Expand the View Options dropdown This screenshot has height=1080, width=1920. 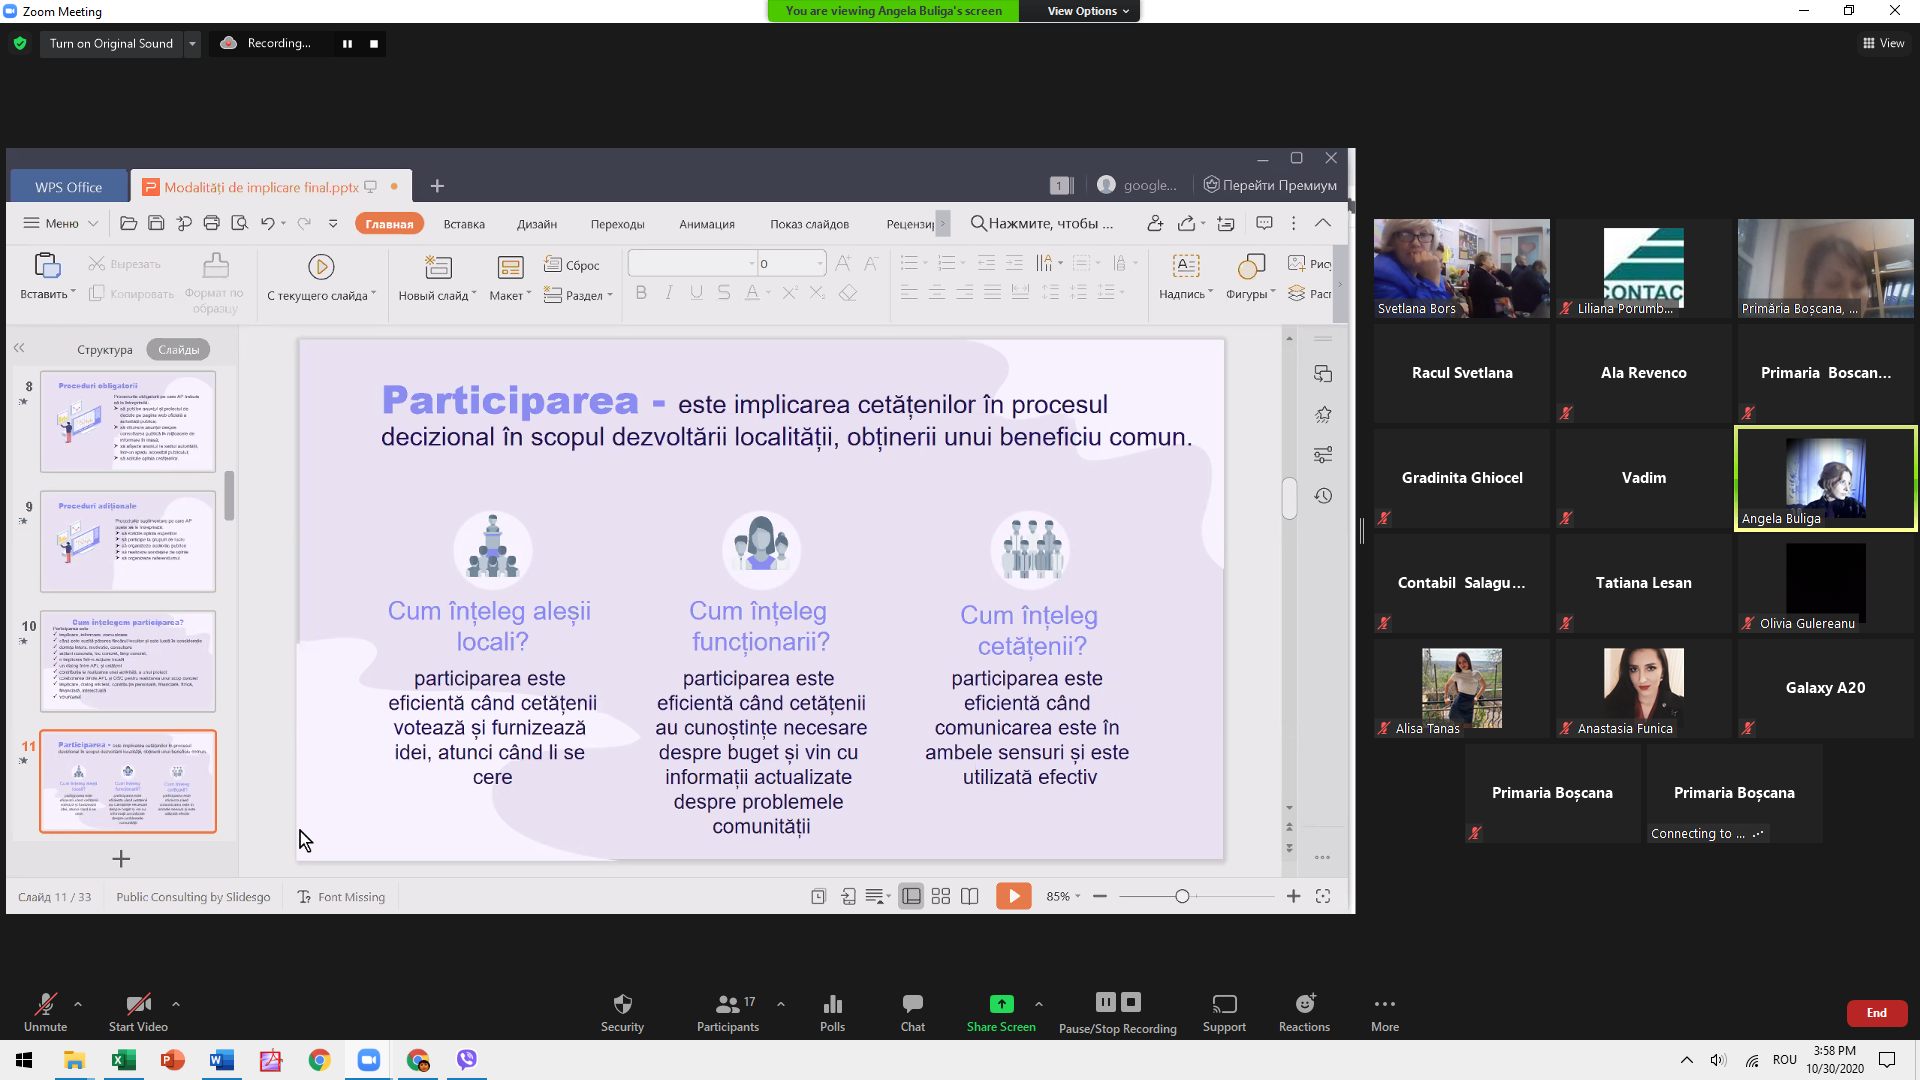tap(1087, 11)
